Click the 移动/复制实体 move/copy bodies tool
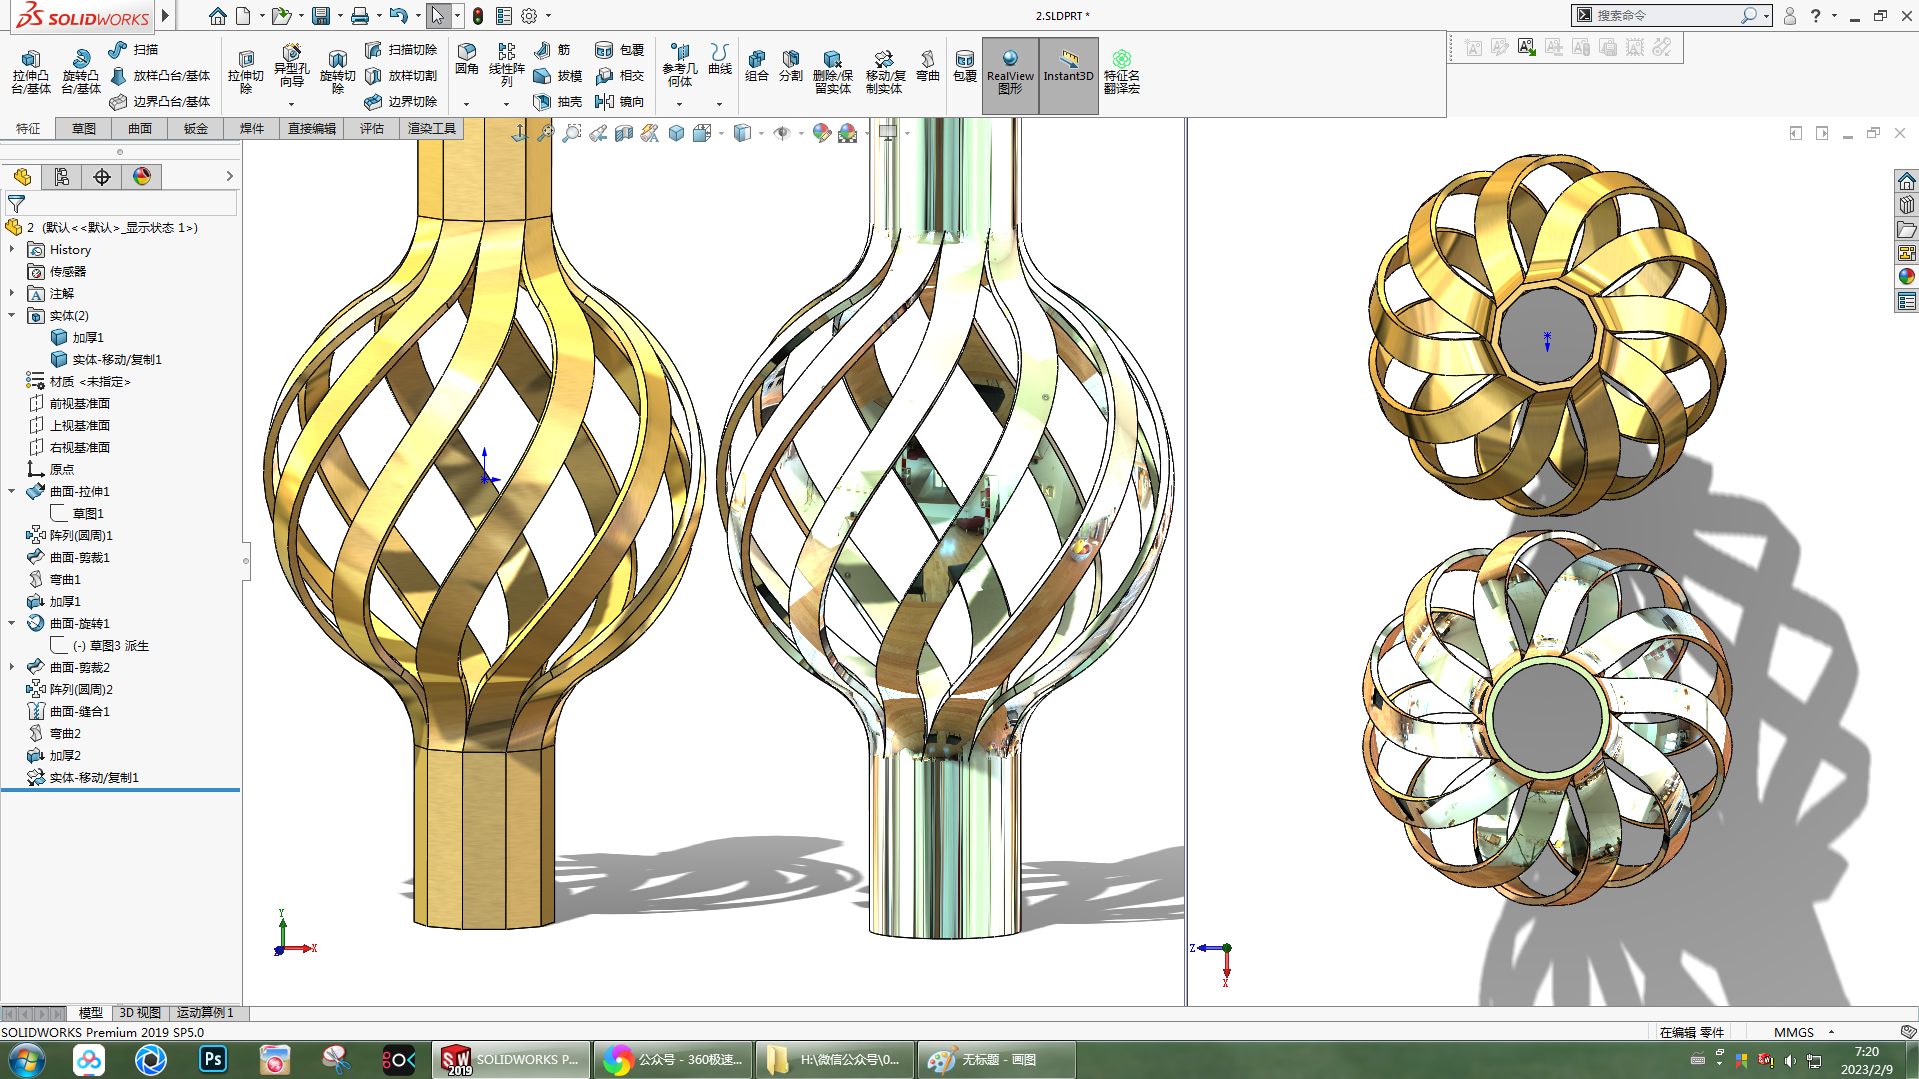Image resolution: width=1919 pixels, height=1079 pixels. 884,72
